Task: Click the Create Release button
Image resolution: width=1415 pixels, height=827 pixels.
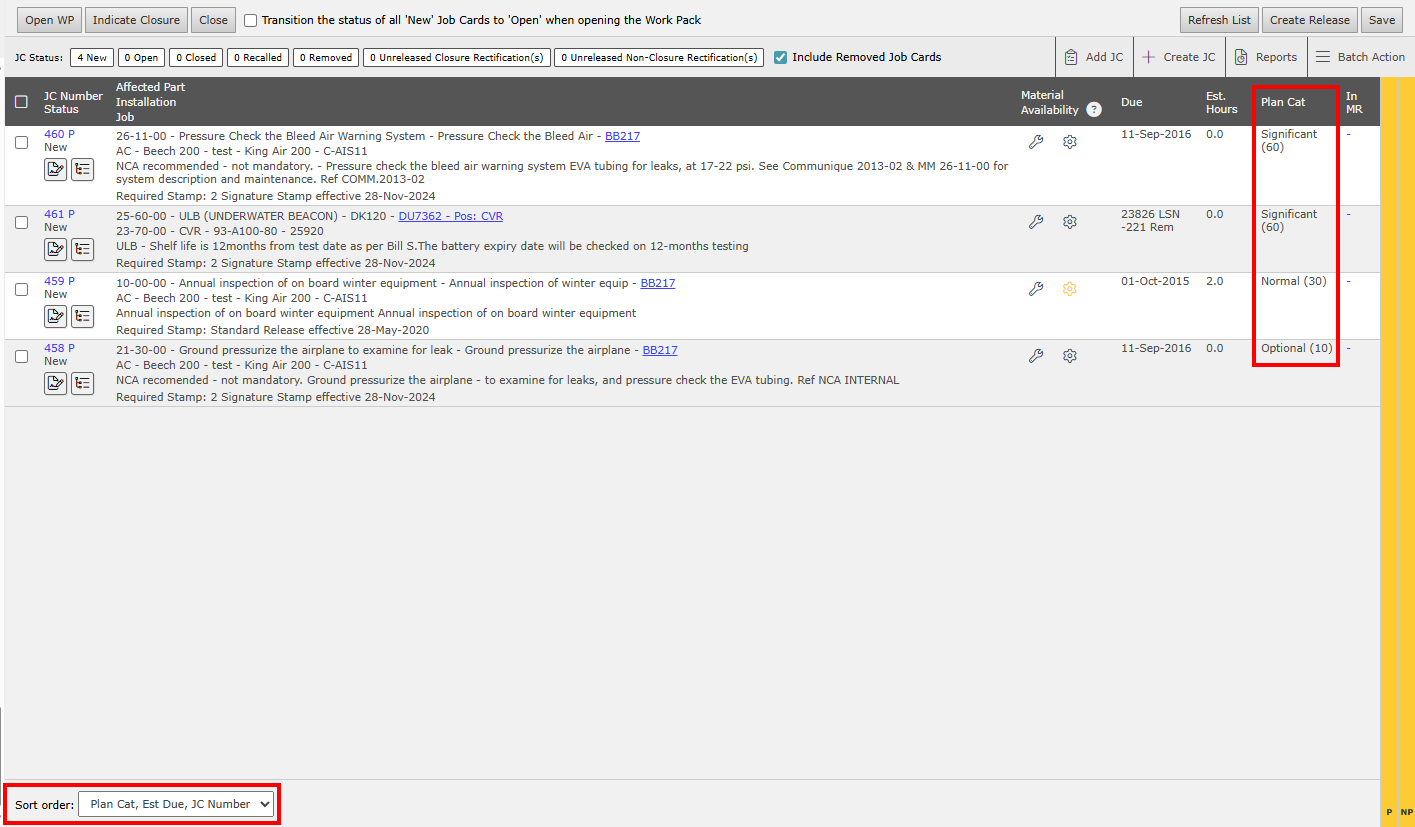Action: tap(1309, 20)
